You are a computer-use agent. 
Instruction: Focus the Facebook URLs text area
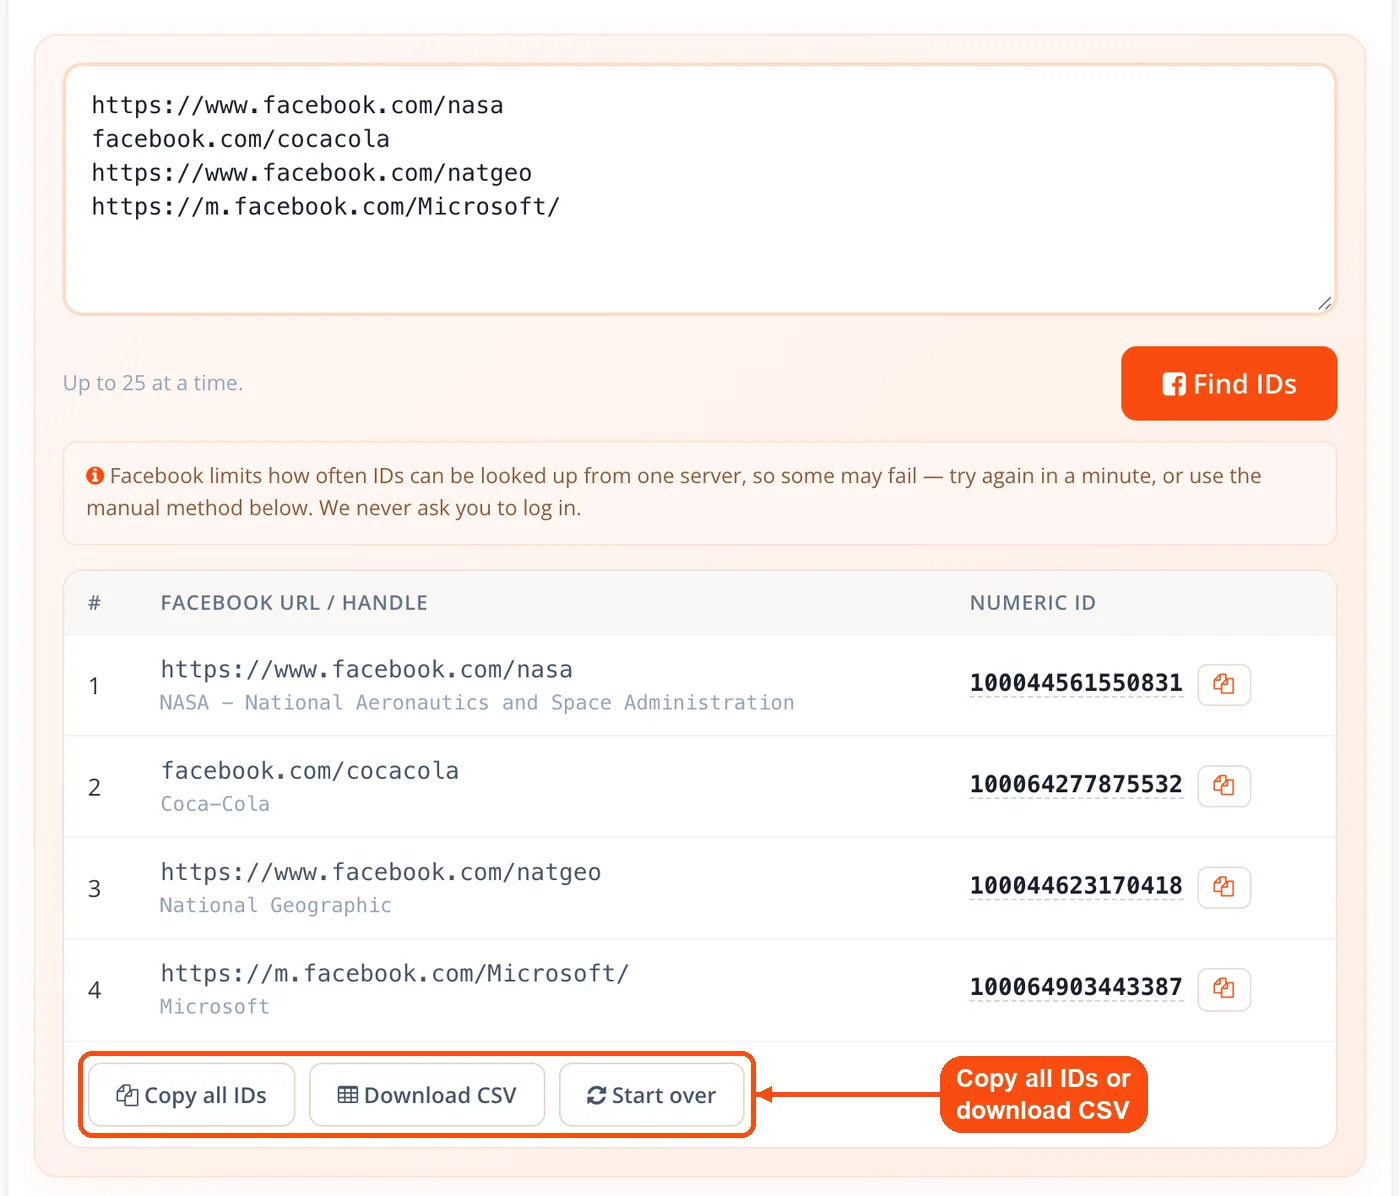click(700, 190)
